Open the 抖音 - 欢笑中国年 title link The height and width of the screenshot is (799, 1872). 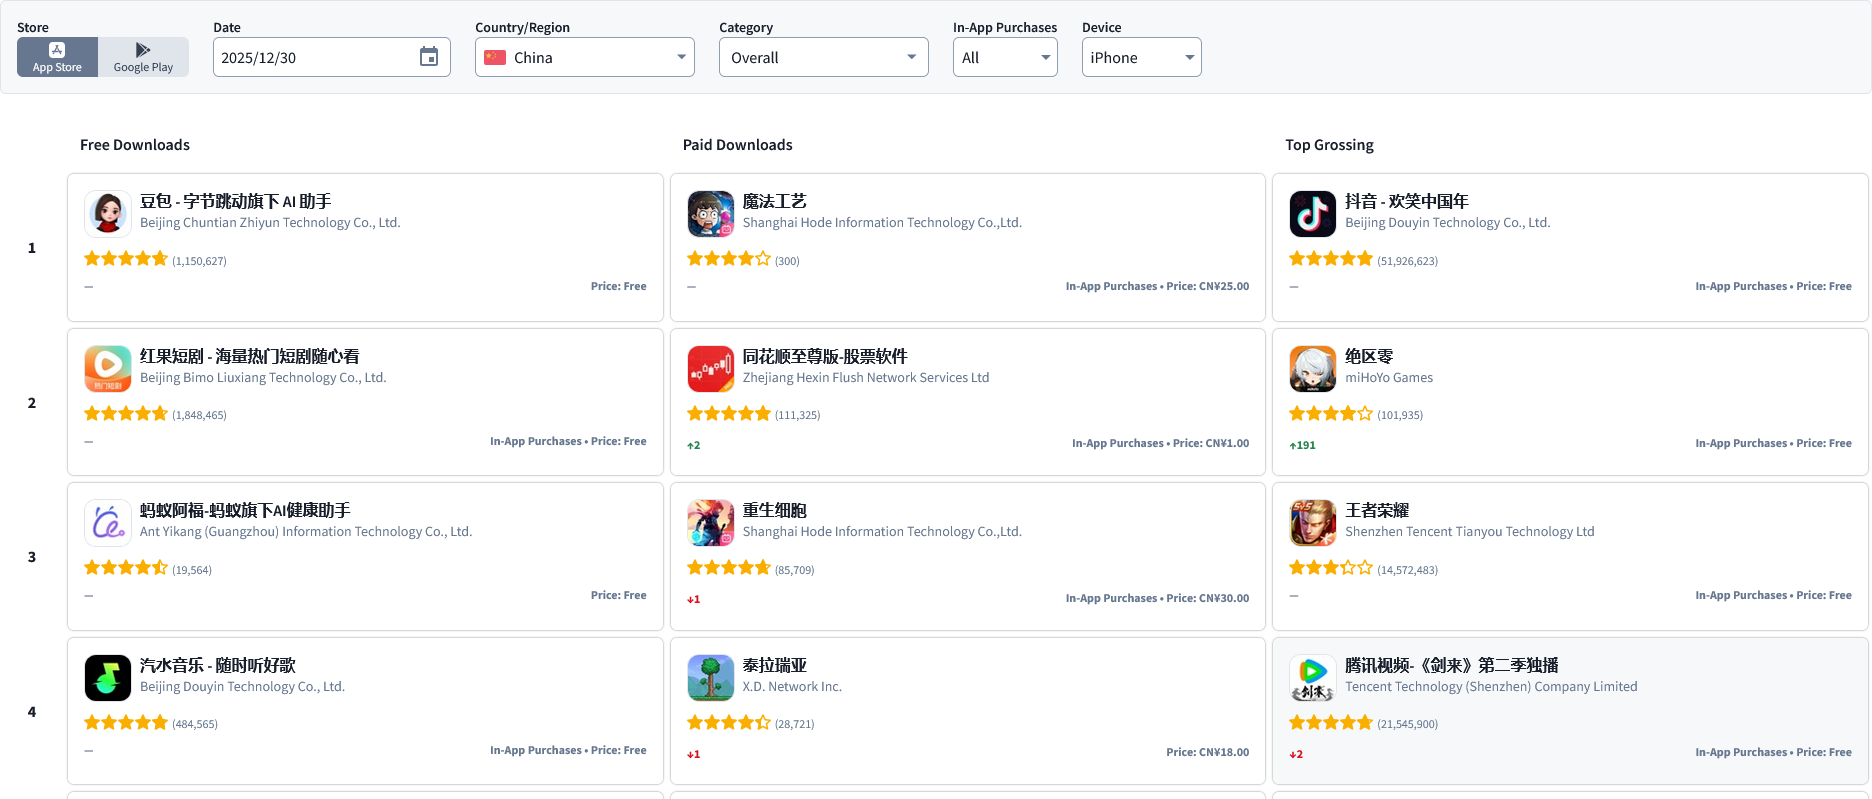tap(1407, 202)
